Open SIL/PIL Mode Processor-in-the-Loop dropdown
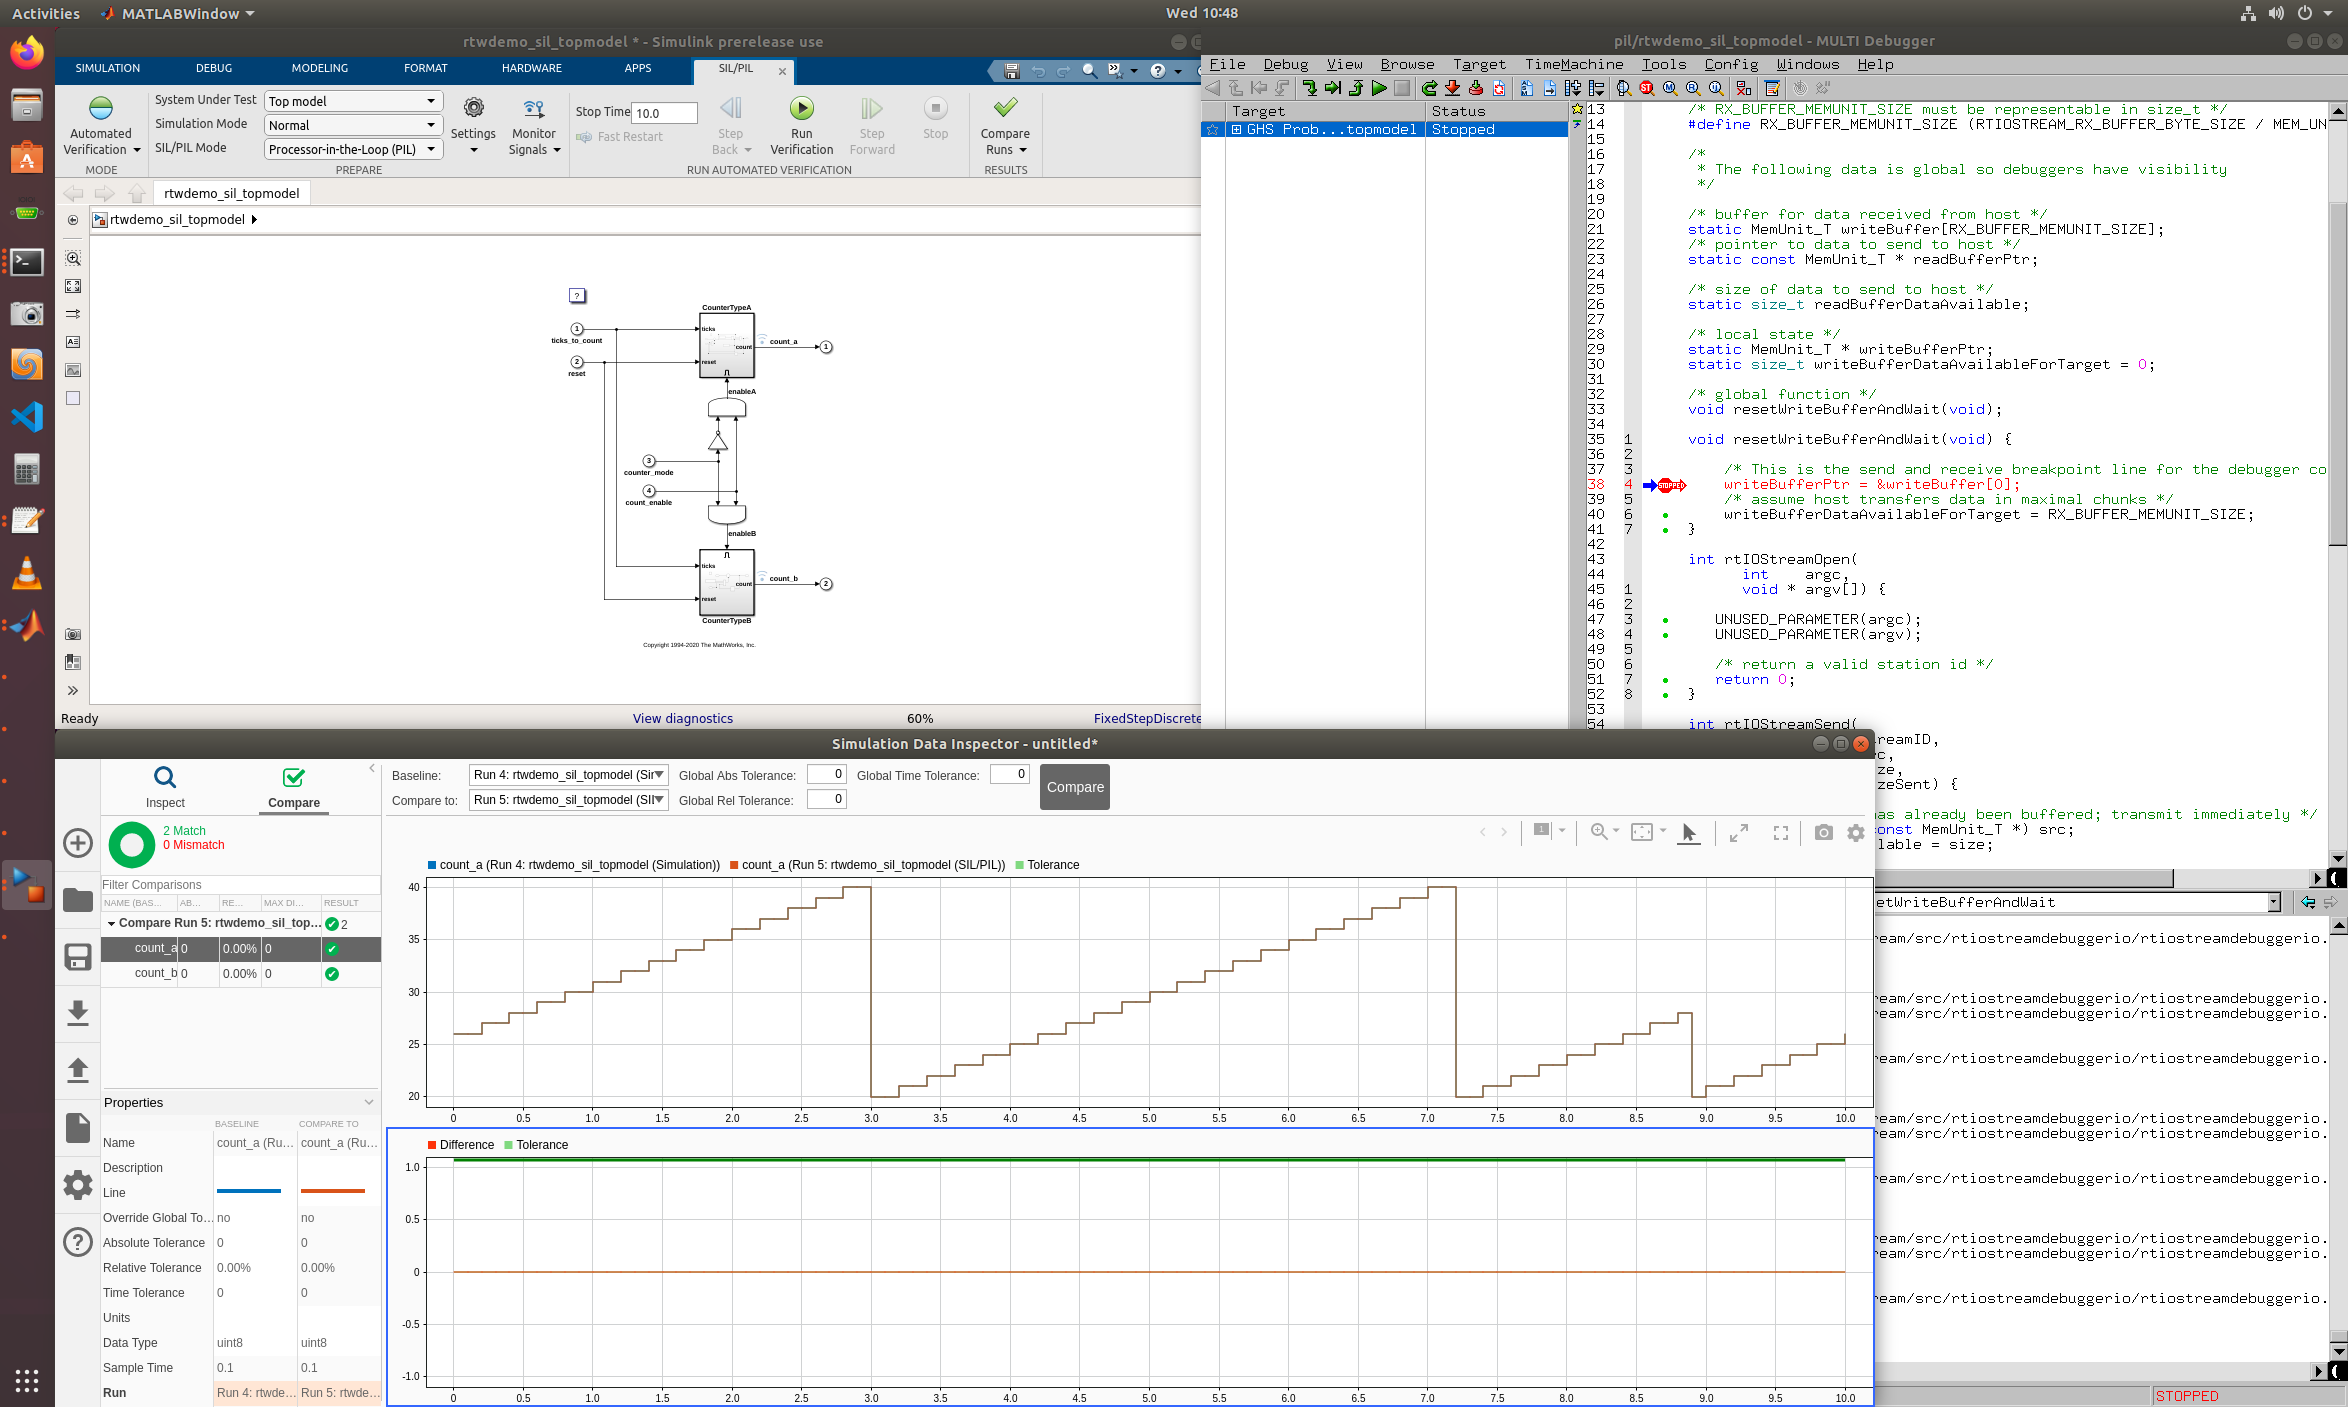This screenshot has width=2348, height=1407. 353,149
